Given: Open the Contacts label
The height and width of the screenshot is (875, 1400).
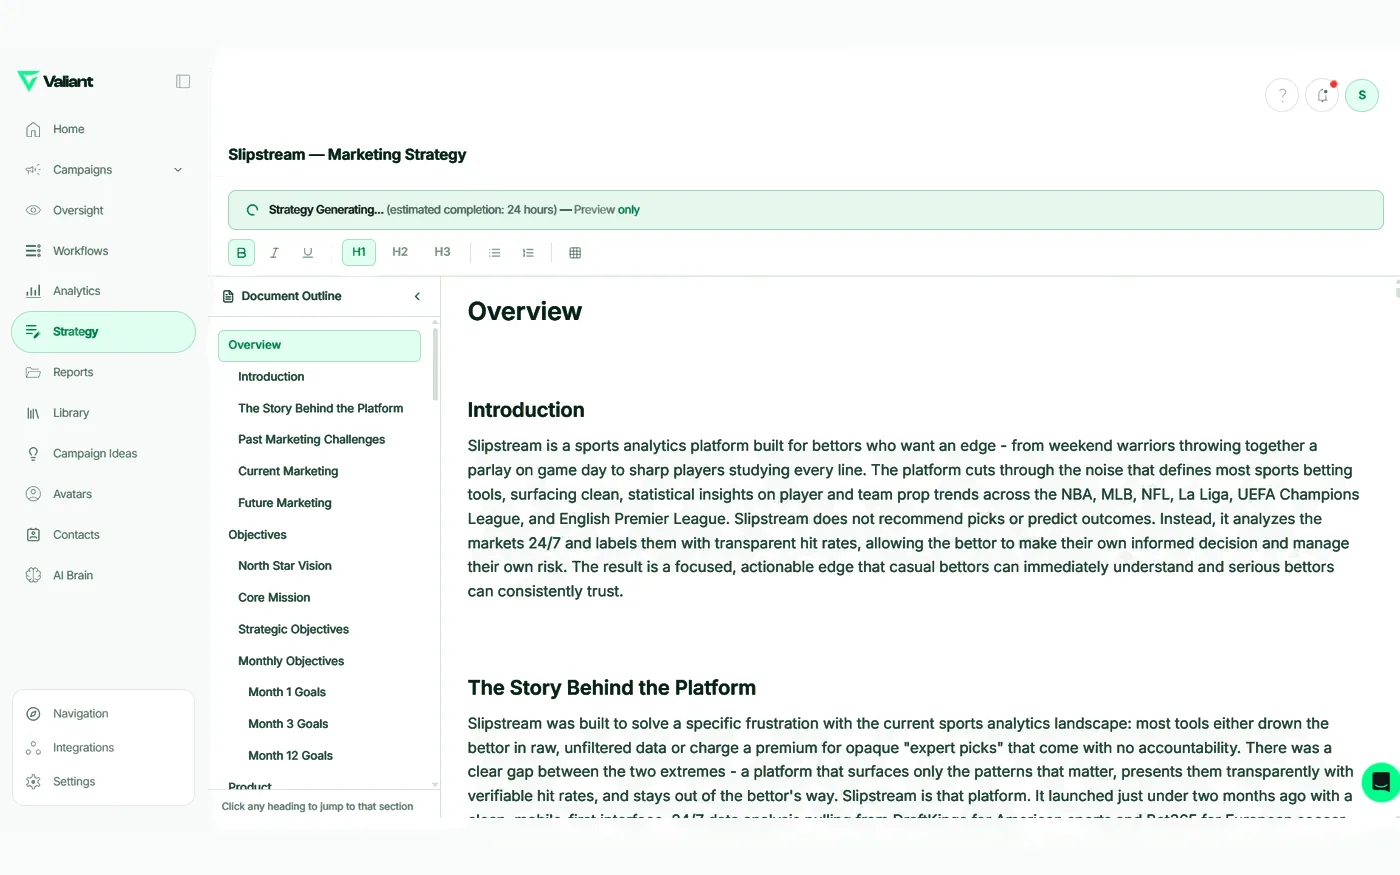Looking at the screenshot, I should (x=76, y=535).
